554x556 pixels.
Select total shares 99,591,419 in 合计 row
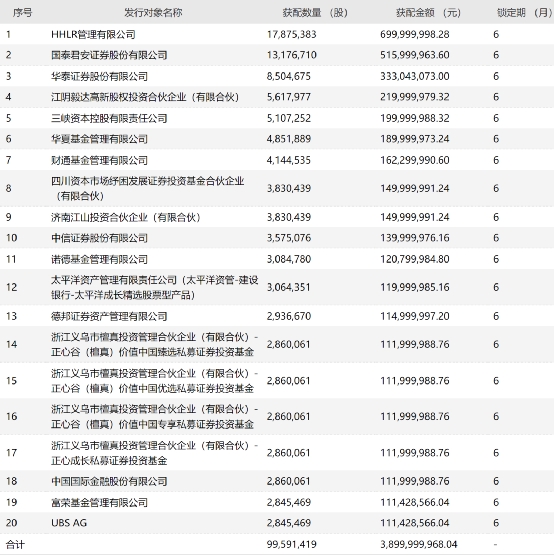[x=292, y=544]
